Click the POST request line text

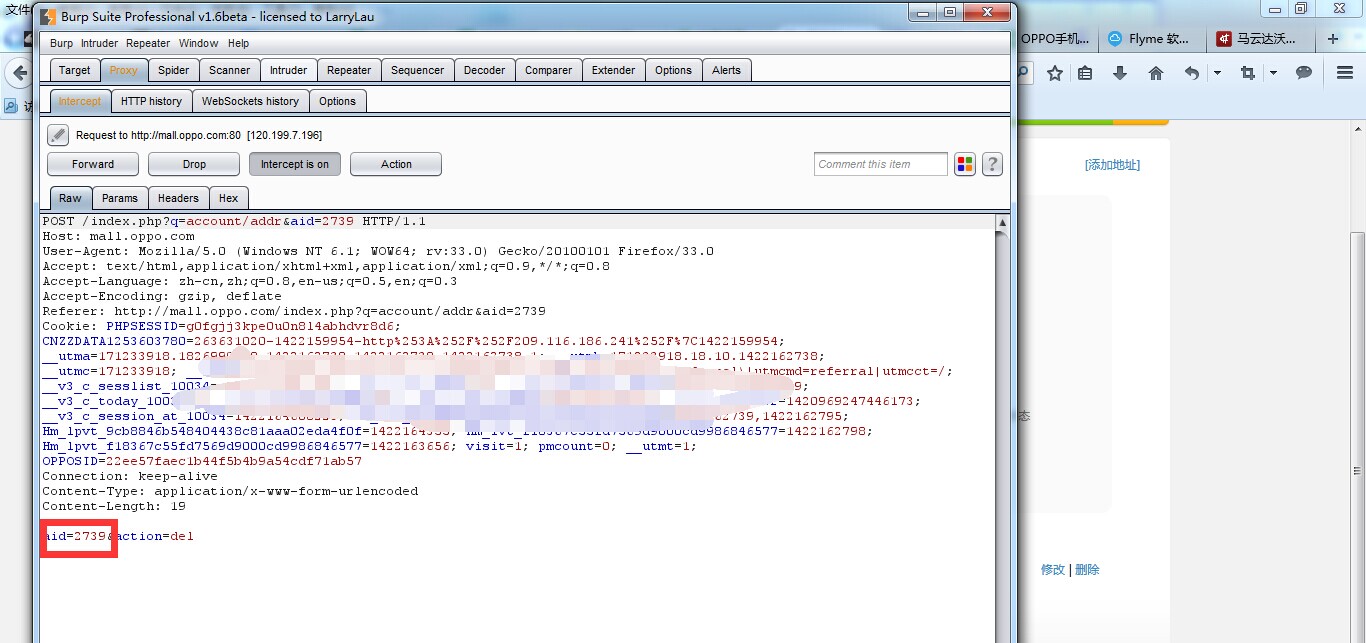(233, 221)
